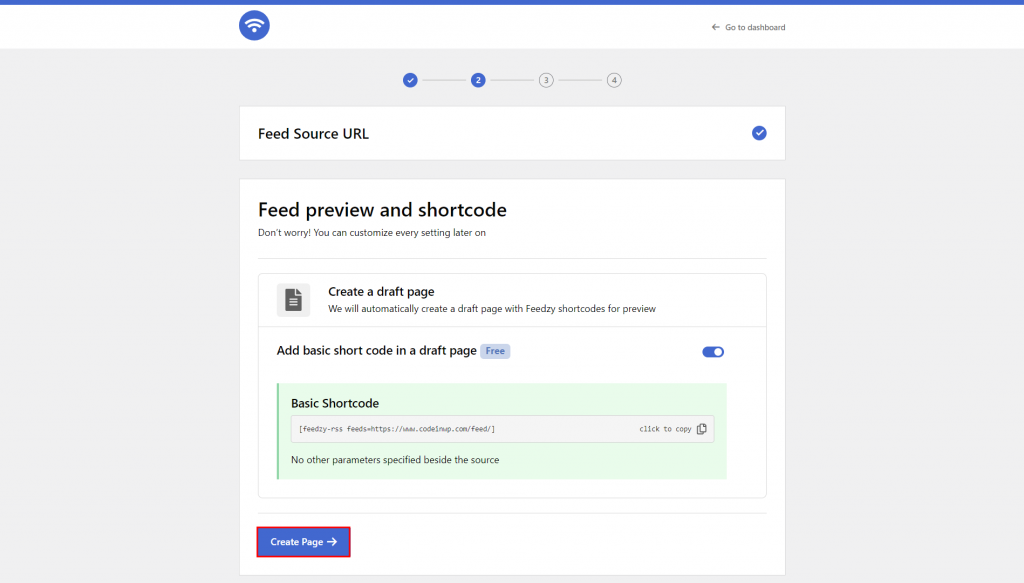Image resolution: width=1024 pixels, height=583 pixels.
Task: Jump to step 3 of the wizard
Action: (546, 80)
